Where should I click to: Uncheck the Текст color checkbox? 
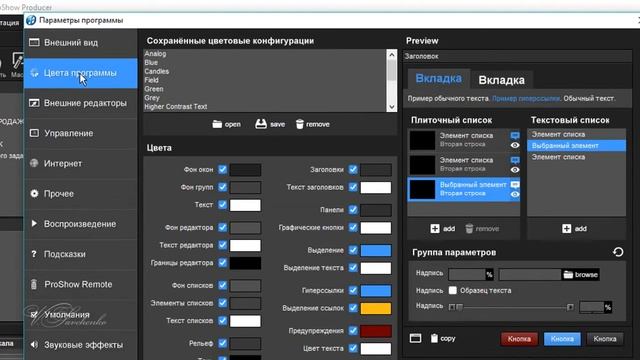tap(222, 204)
